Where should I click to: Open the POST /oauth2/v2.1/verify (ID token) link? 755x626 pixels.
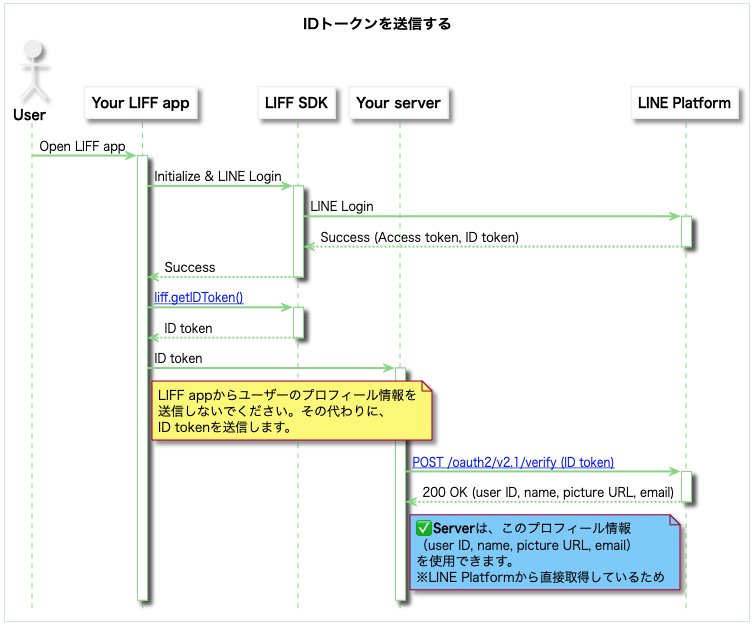513,462
